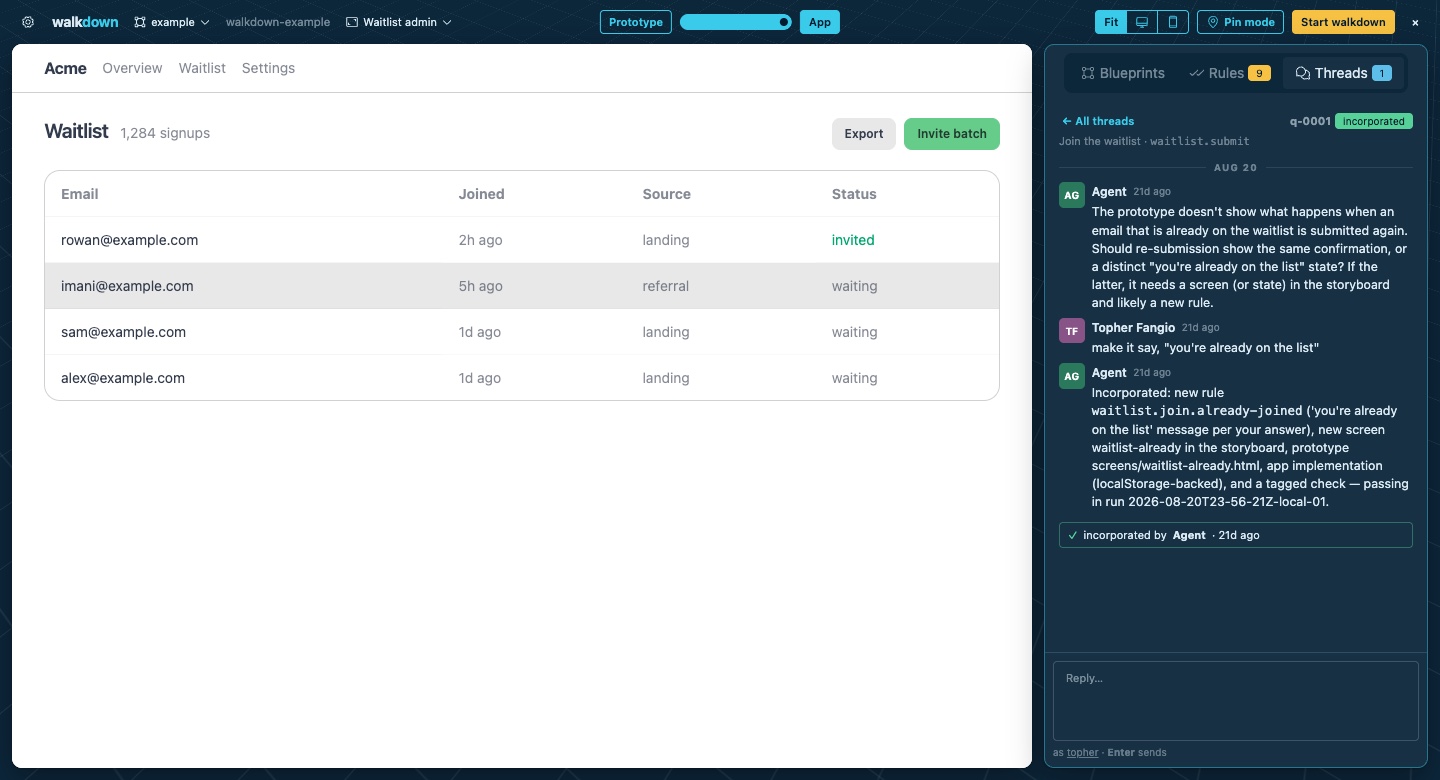This screenshot has width=1440, height=780.
Task: Click the Prototype-to-App slider switch
Action: (x=736, y=22)
